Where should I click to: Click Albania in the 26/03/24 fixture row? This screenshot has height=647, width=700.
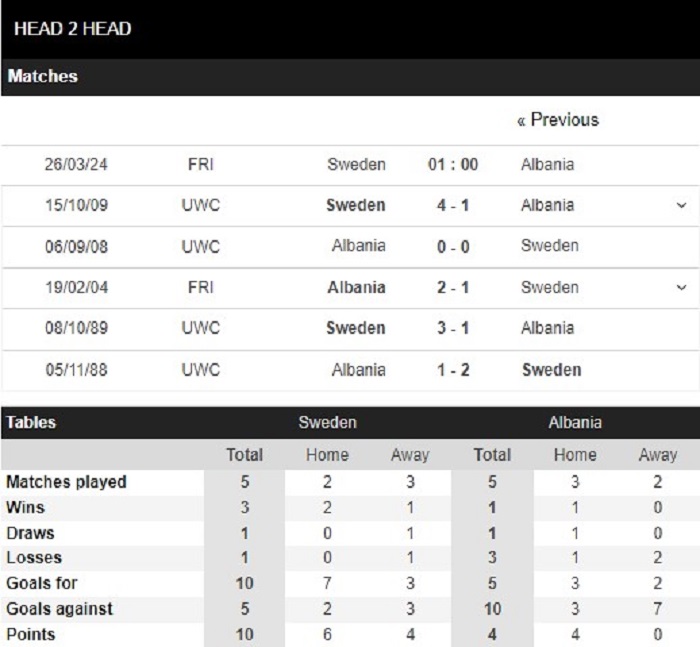[547, 164]
